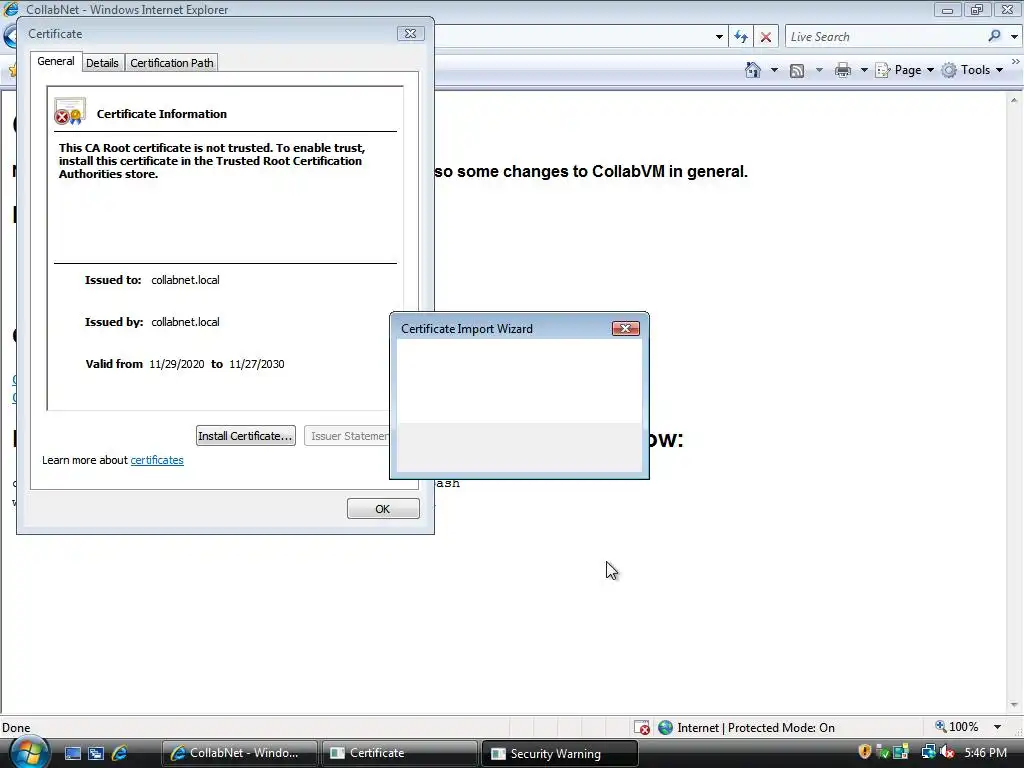The height and width of the screenshot is (768, 1024).
Task: Open the Home page icon
Action: tap(752, 70)
